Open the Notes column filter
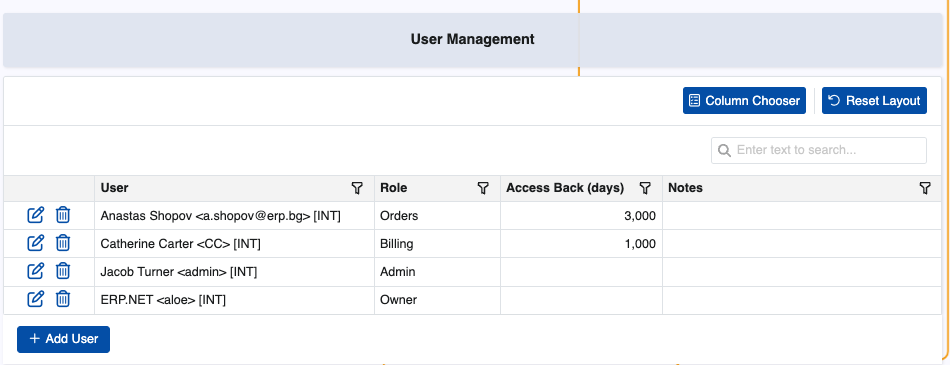Screen dimensions: 950x365 pyautogui.click(x=925, y=189)
